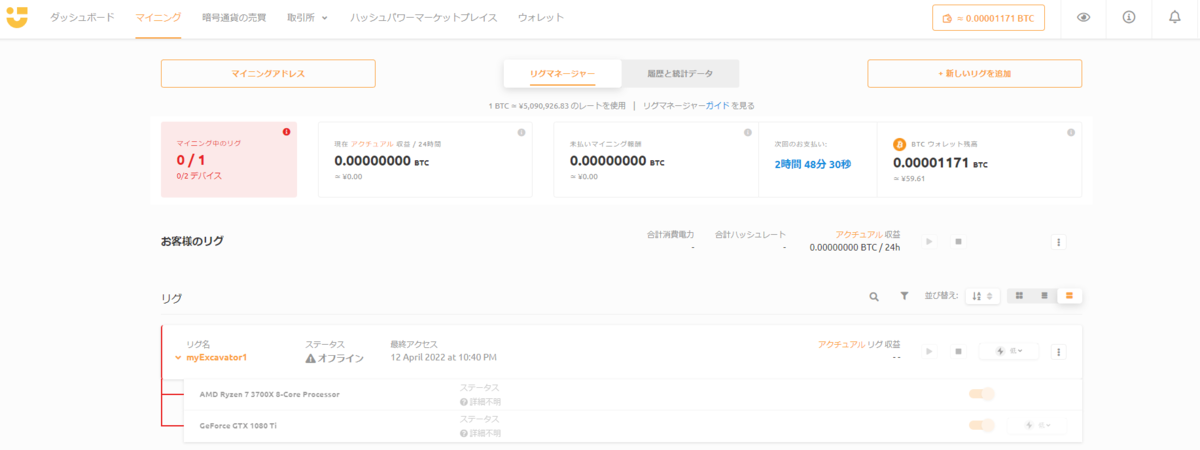1200x450 pixels.
Task: Open the ダッシュボード menu item
Action: pyautogui.click(x=82, y=18)
